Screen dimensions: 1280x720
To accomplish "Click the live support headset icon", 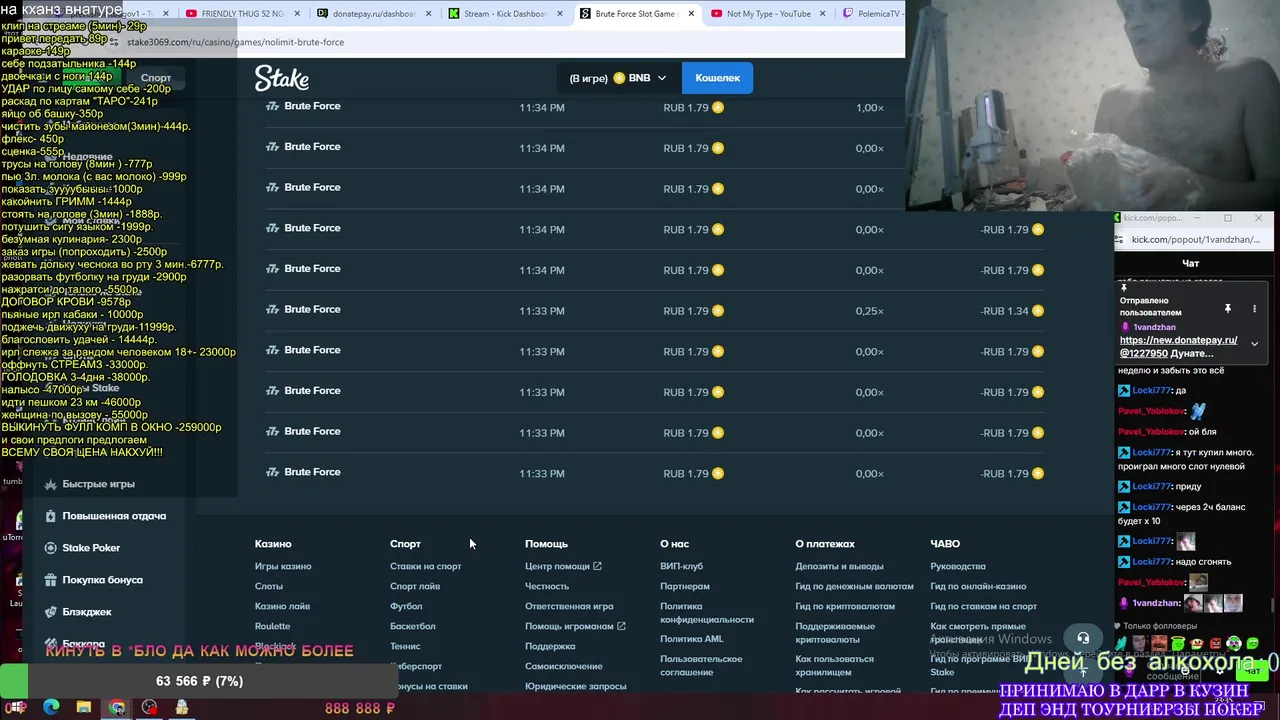I will click(1083, 638).
